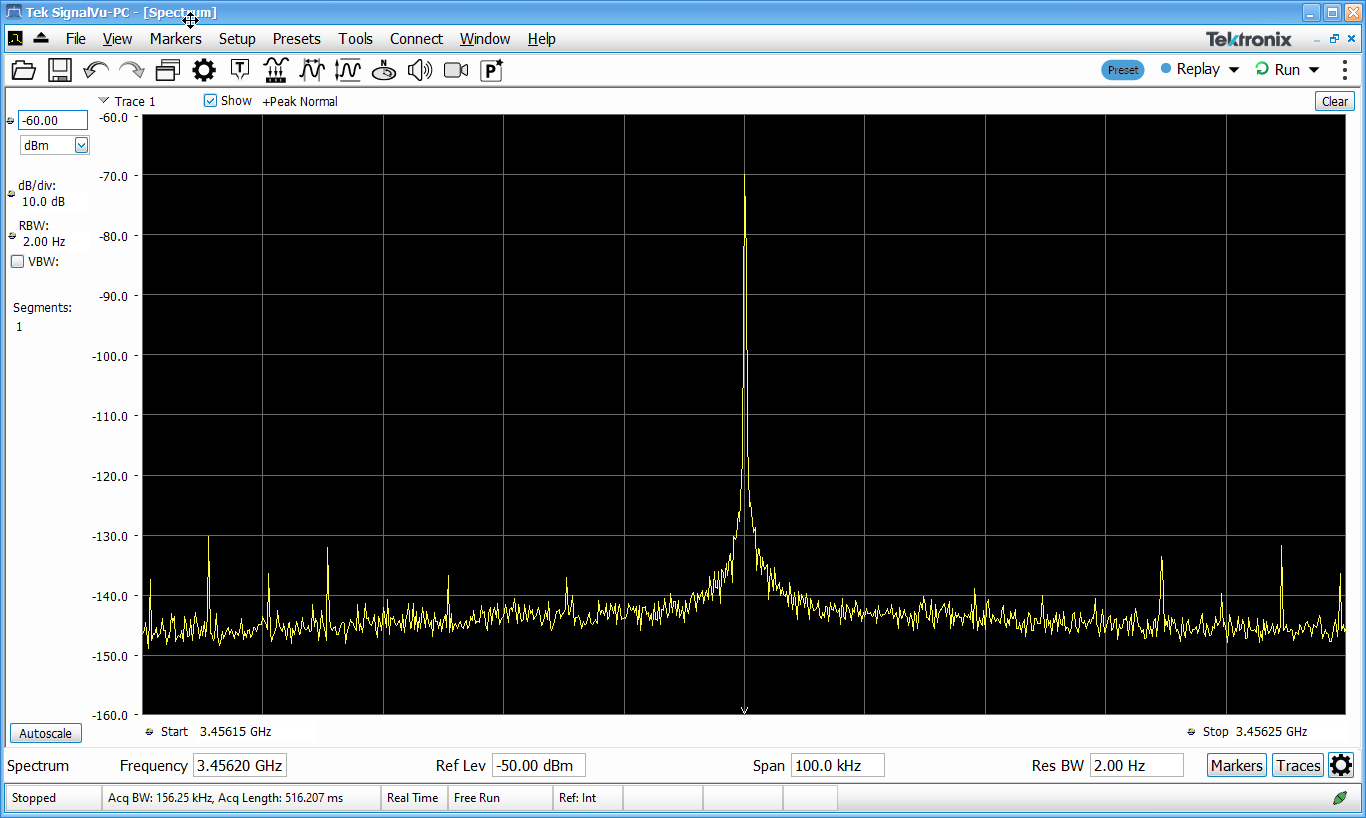Click the blue Preset button
The width and height of the screenshot is (1366, 818).
pos(1123,70)
